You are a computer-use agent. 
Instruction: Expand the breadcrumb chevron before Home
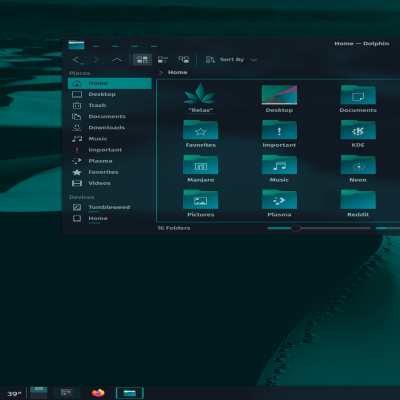point(161,72)
